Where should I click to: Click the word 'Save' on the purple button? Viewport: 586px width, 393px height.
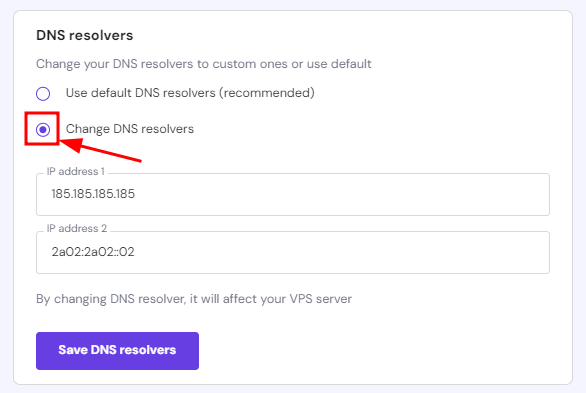(x=73, y=350)
